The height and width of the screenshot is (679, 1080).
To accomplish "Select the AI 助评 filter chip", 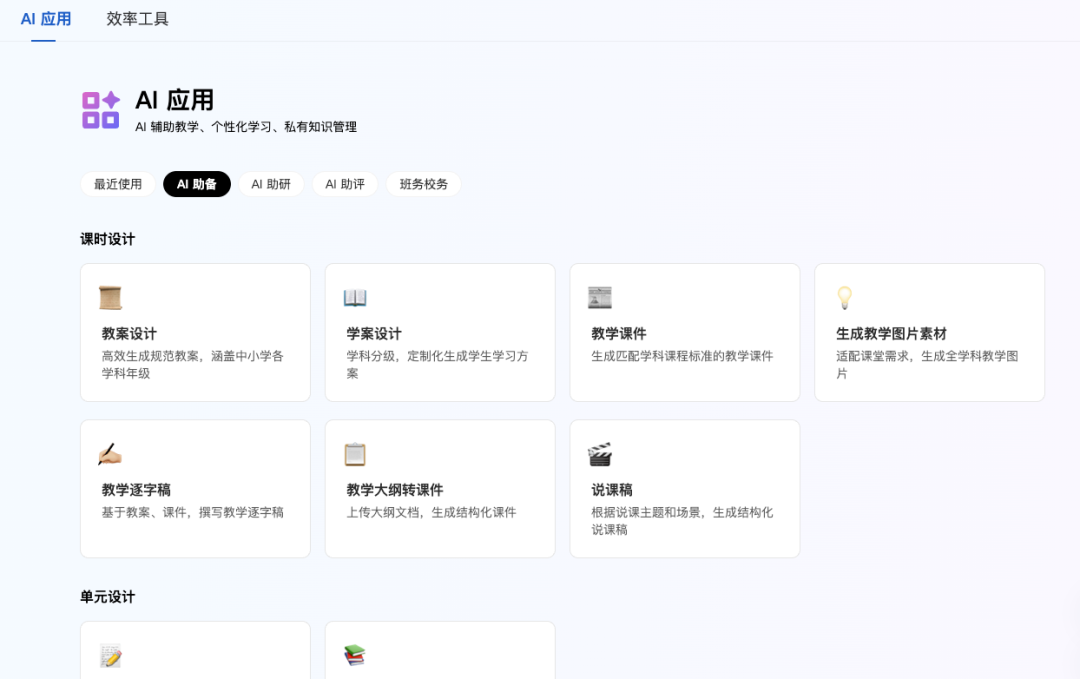I will point(344,184).
